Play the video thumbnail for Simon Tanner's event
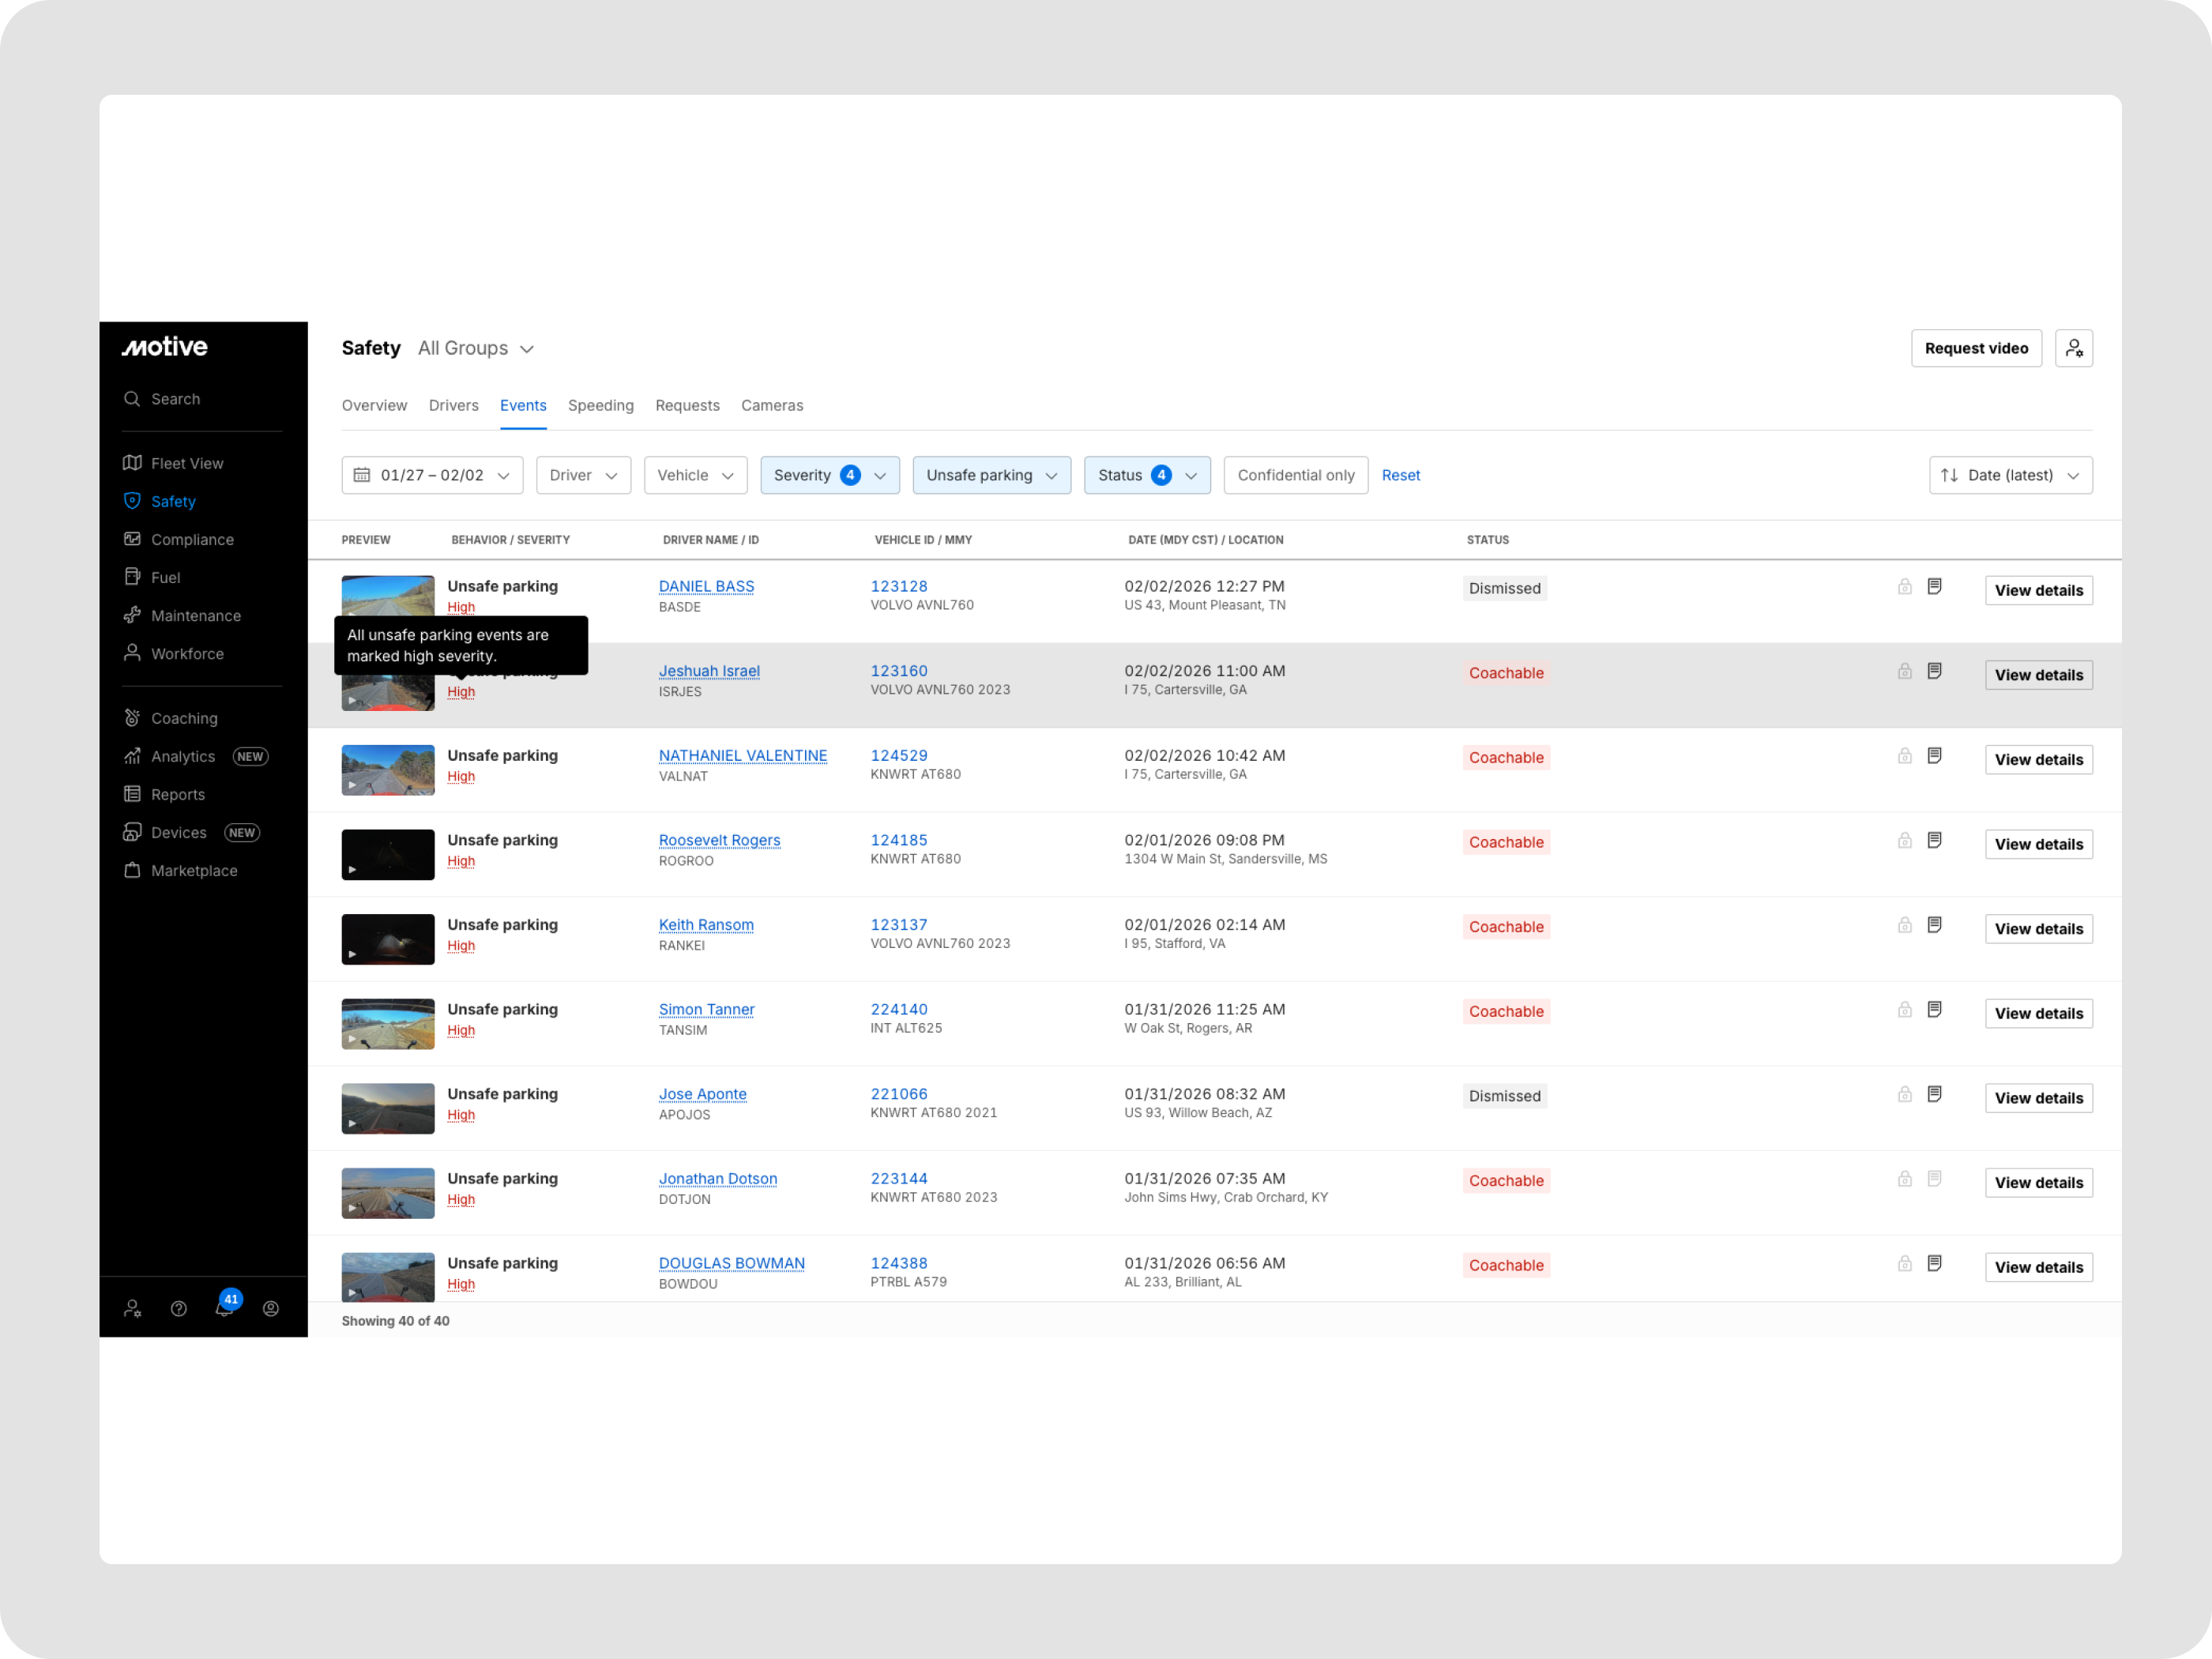The image size is (2212, 1659). 387,1023
